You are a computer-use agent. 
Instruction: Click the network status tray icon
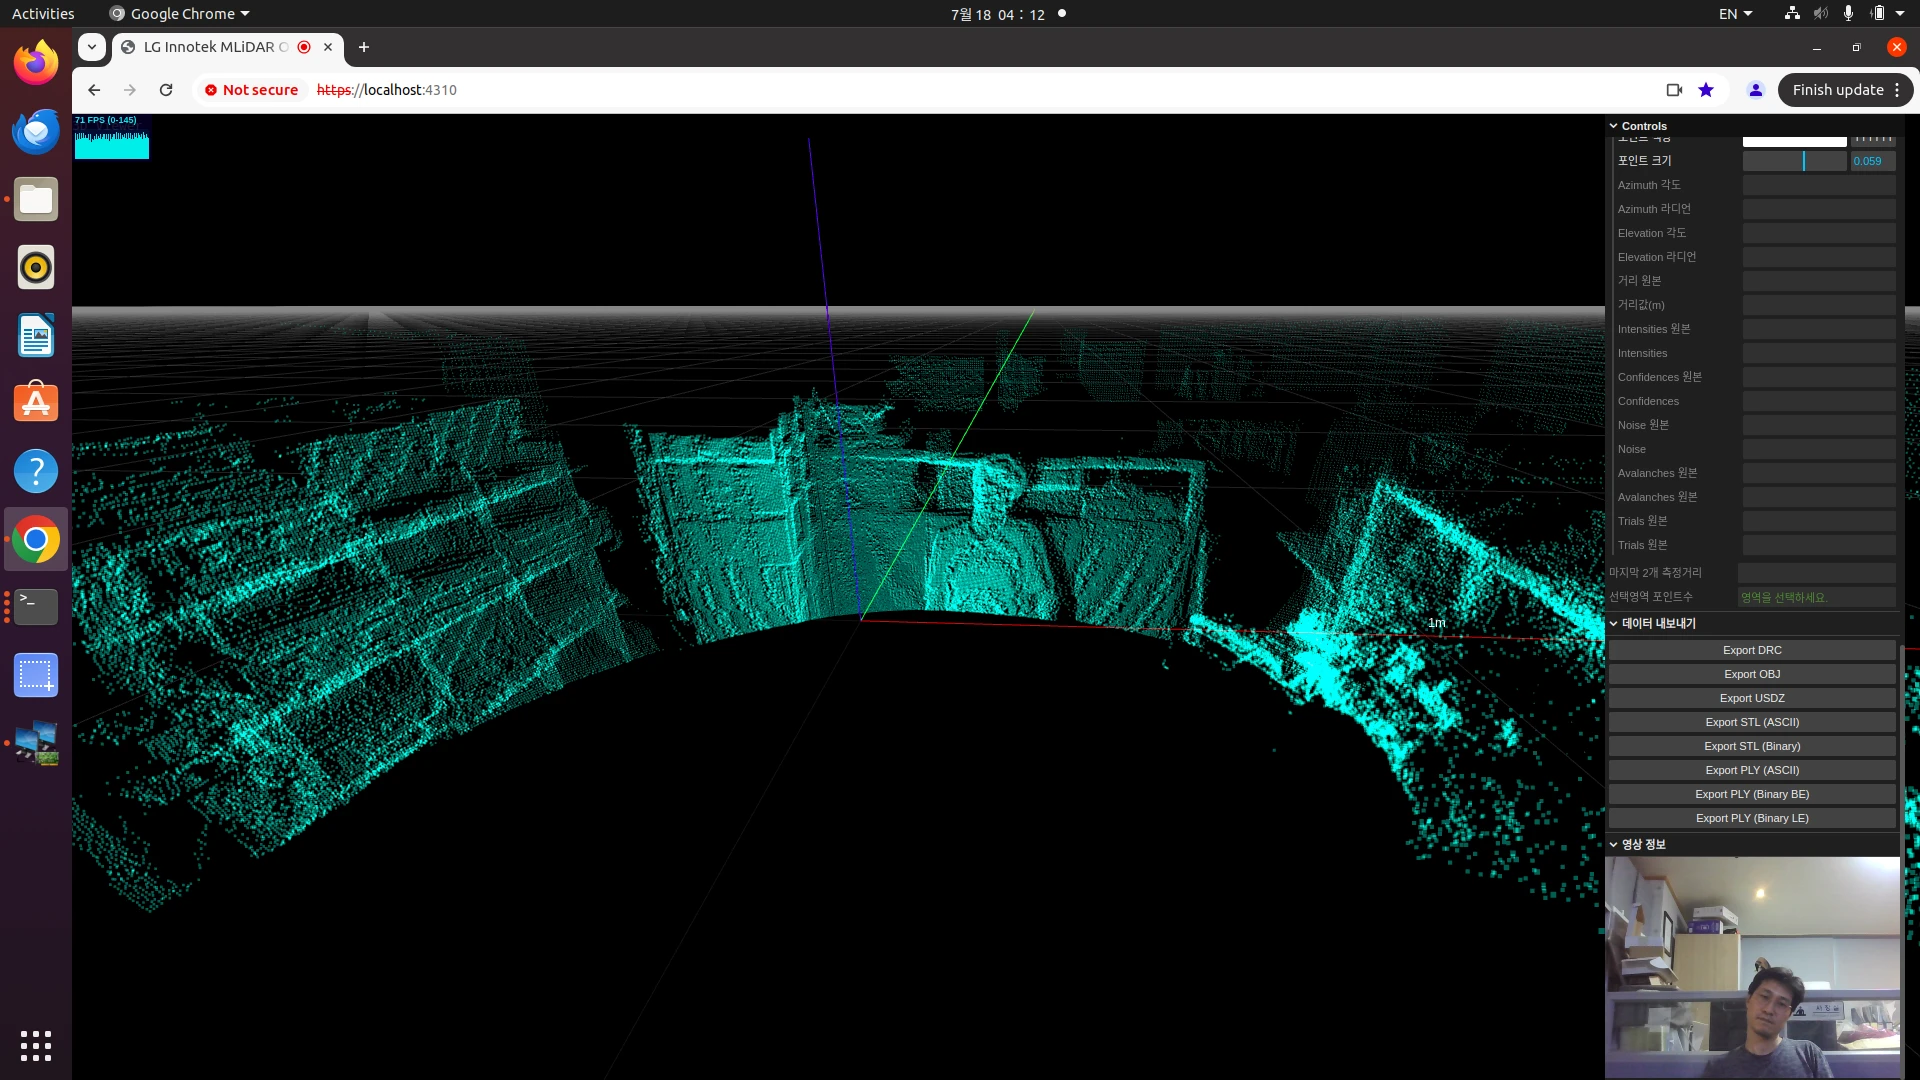click(x=1792, y=14)
